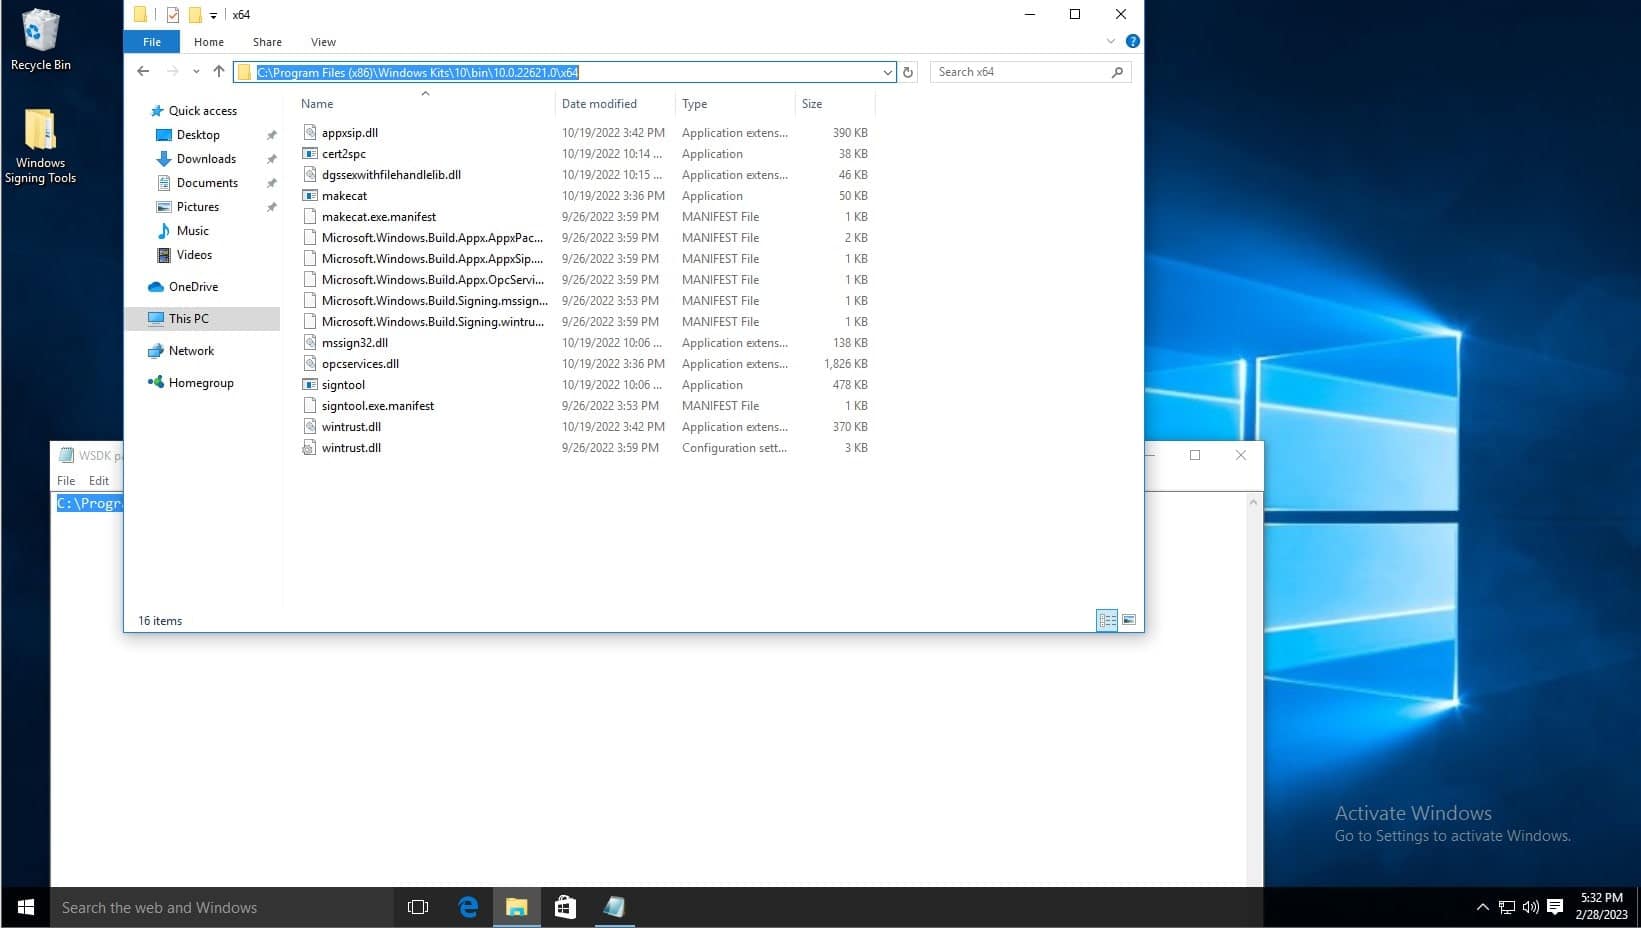Open Task View on the taskbar
This screenshot has height=928, width=1641.
418,907
